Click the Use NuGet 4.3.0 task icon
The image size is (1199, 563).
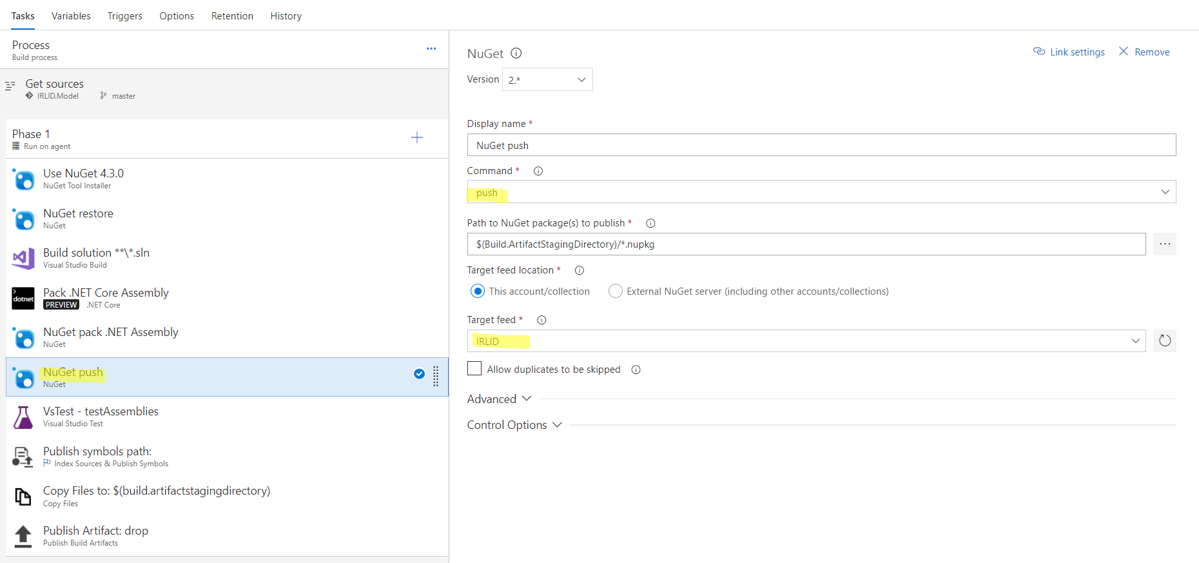coord(23,180)
